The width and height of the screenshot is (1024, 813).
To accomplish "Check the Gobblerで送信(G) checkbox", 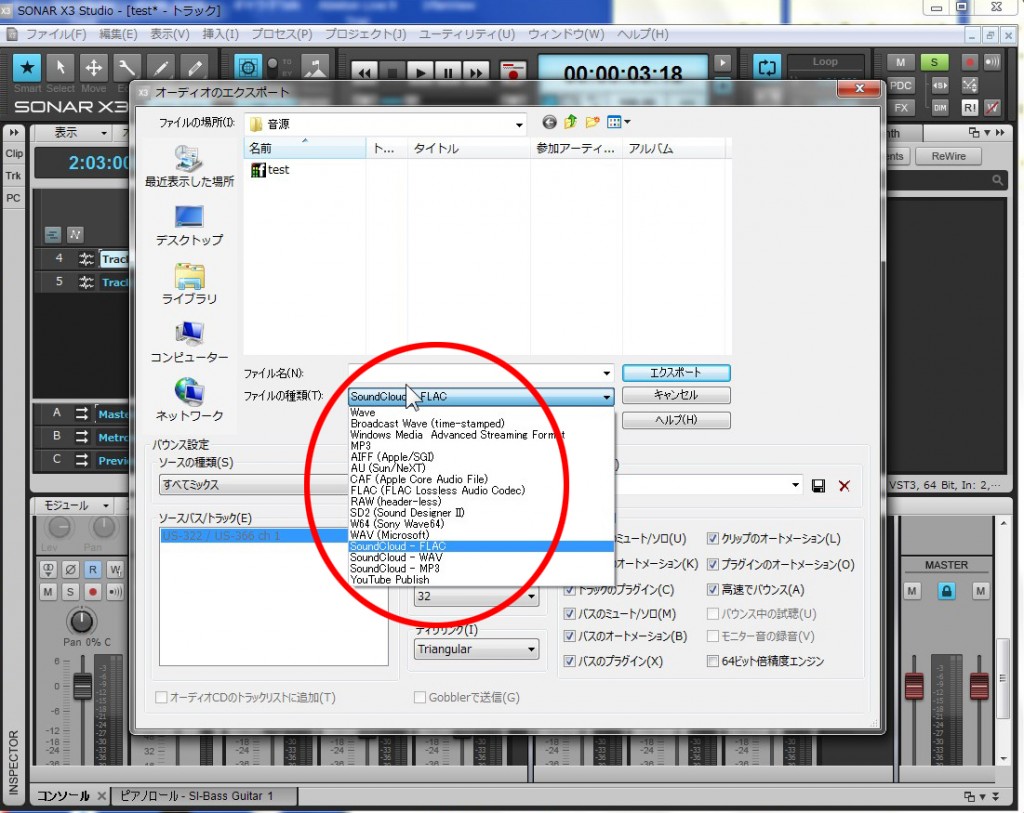I will (x=420, y=697).
